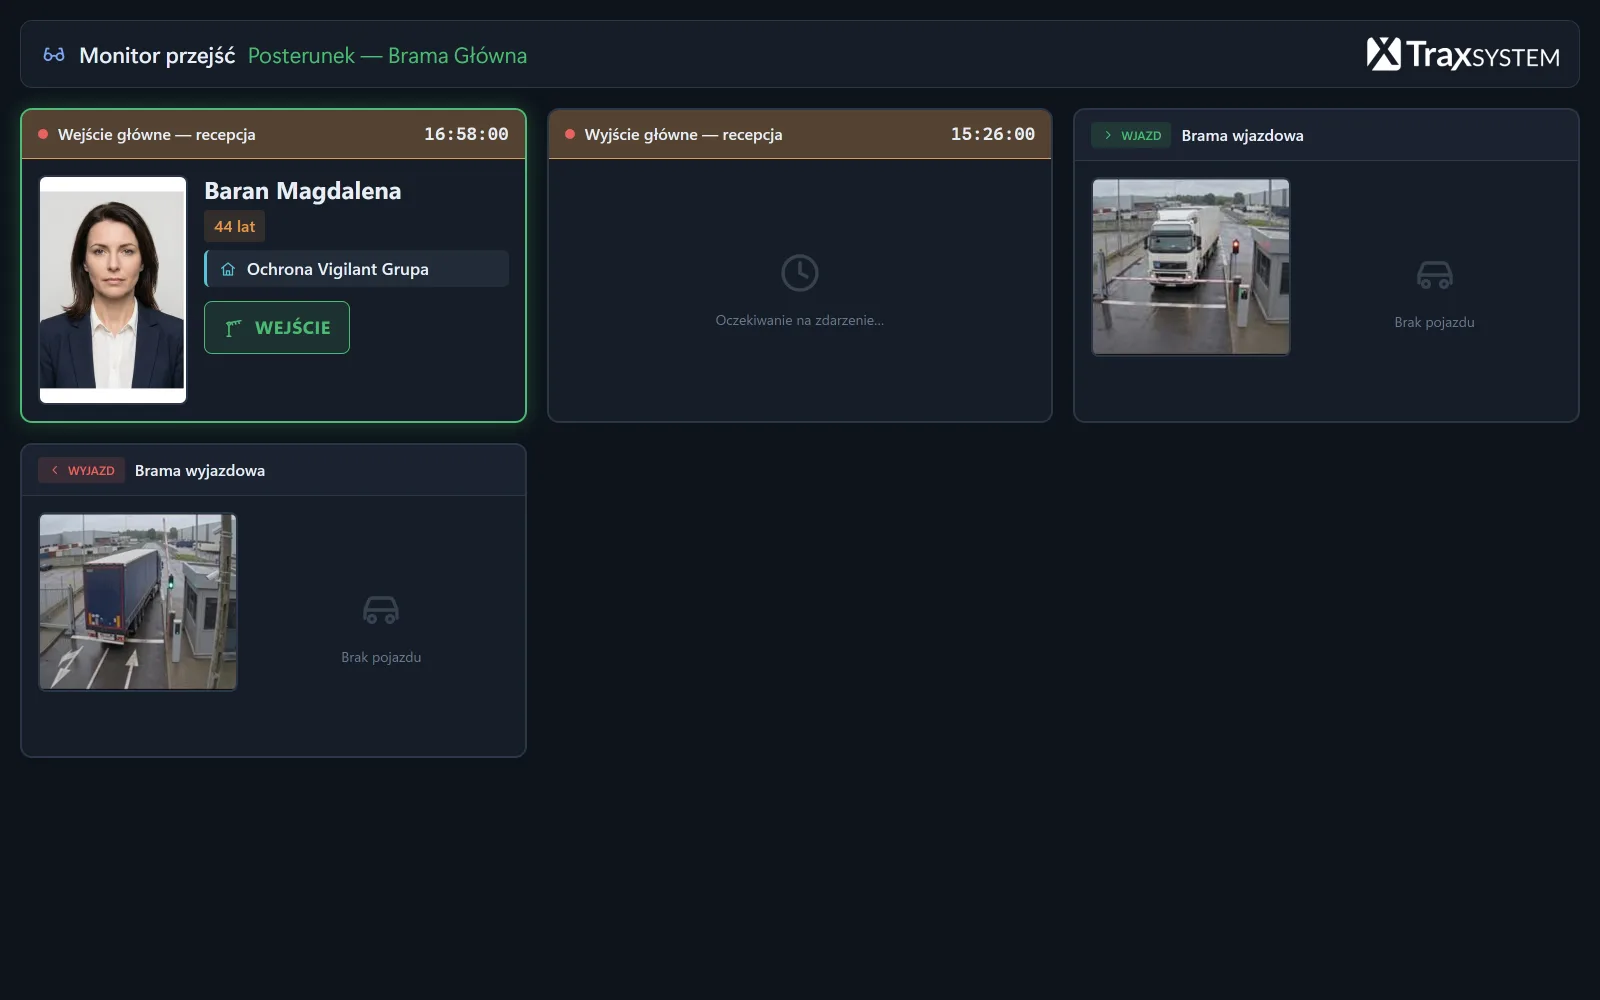This screenshot has width=1600, height=1000.
Task: Click the Wejście główne — recepcja title
Action: pos(157,135)
